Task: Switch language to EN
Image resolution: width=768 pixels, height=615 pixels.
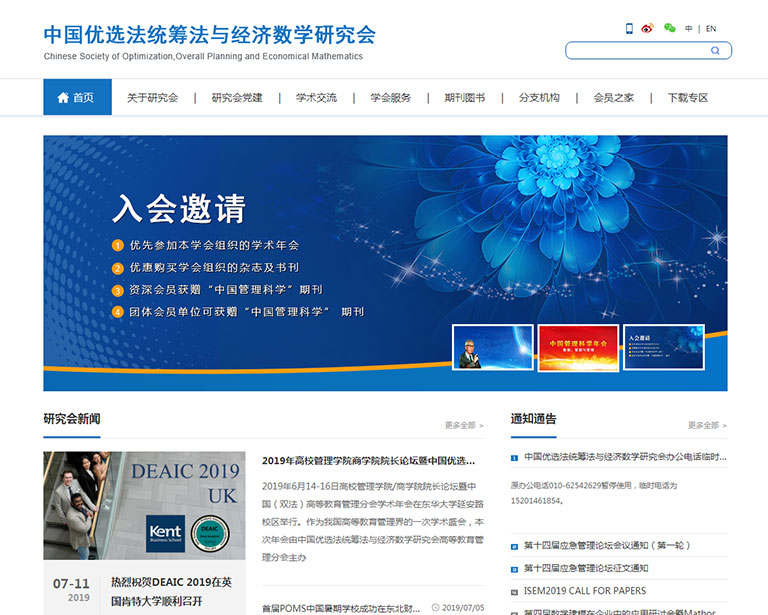Action: click(711, 29)
